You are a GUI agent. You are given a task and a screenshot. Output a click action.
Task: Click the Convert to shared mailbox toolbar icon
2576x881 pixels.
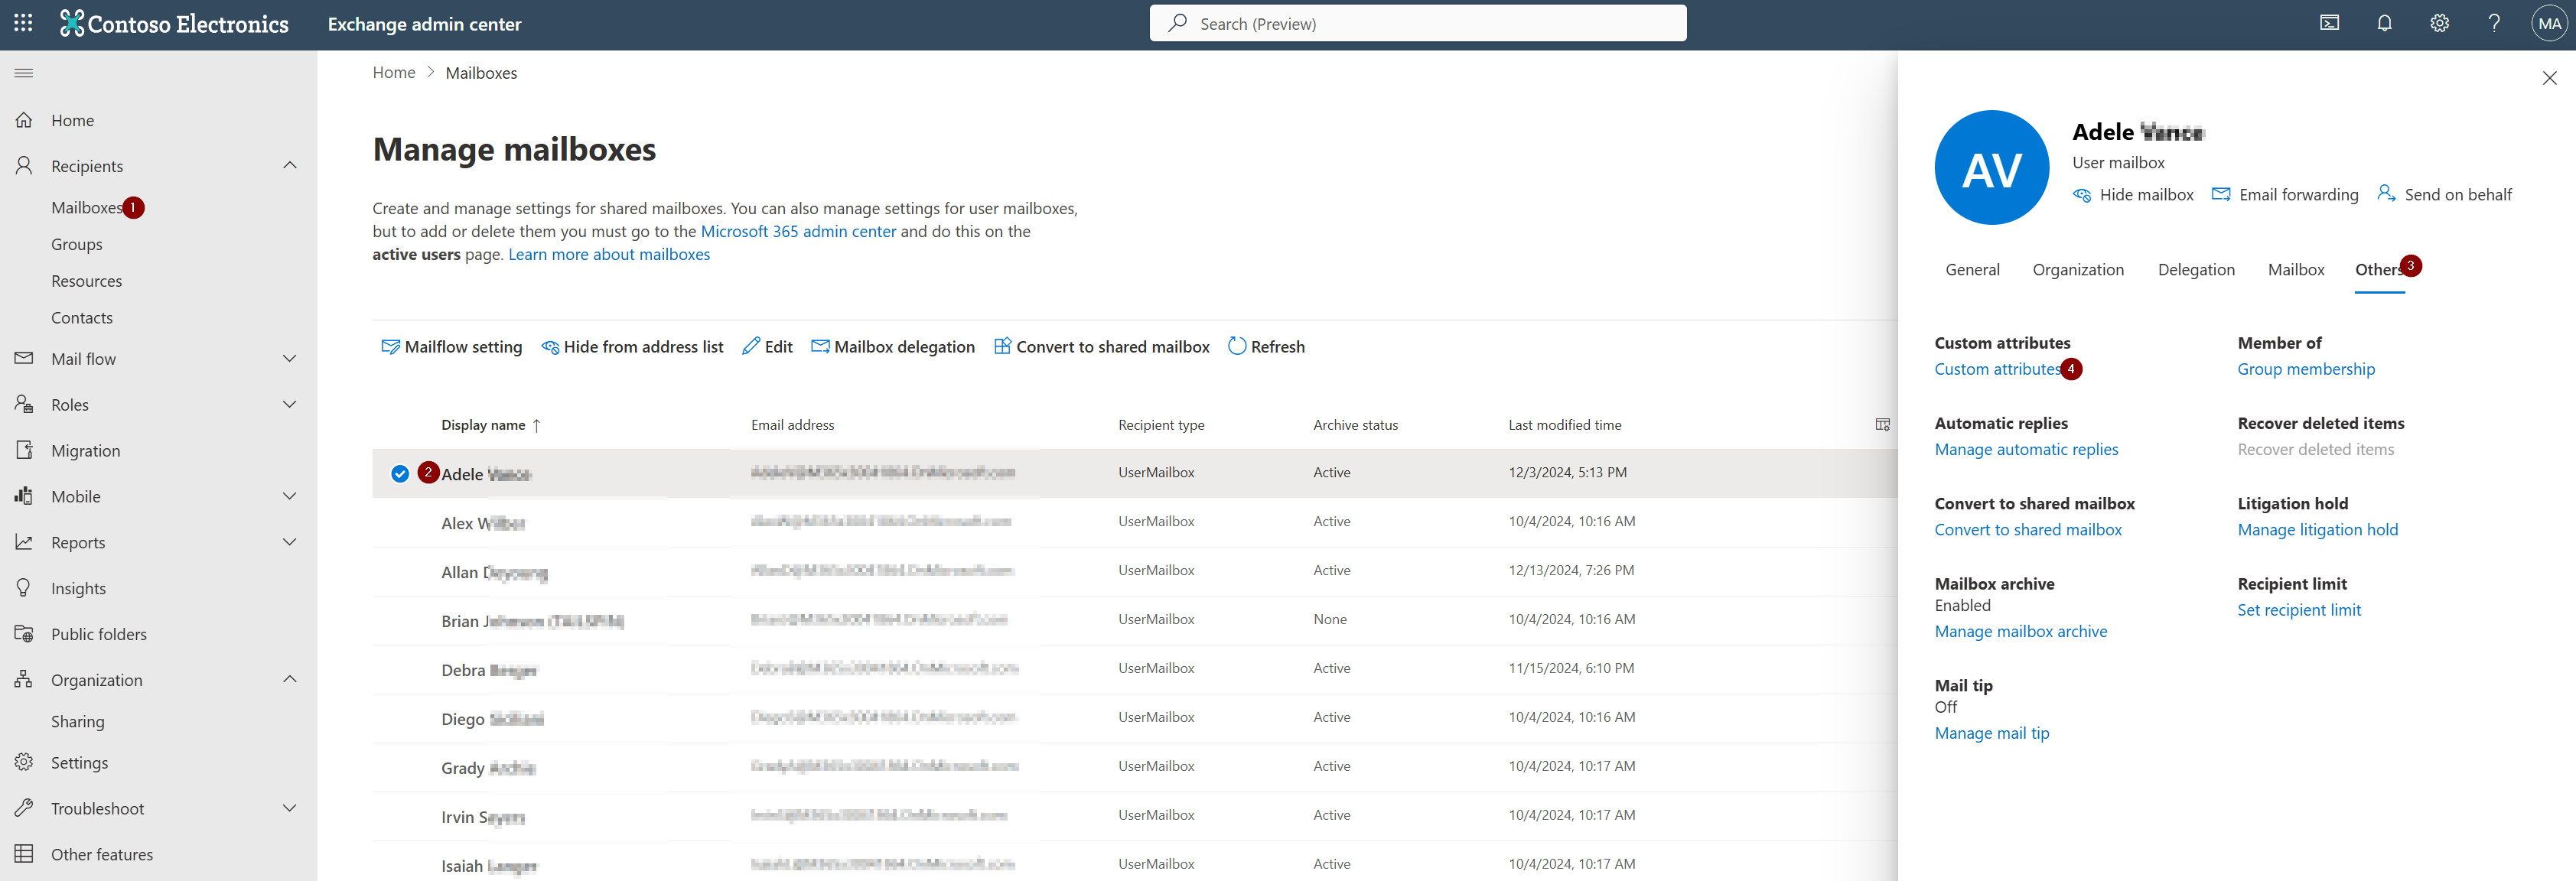(x=1002, y=347)
